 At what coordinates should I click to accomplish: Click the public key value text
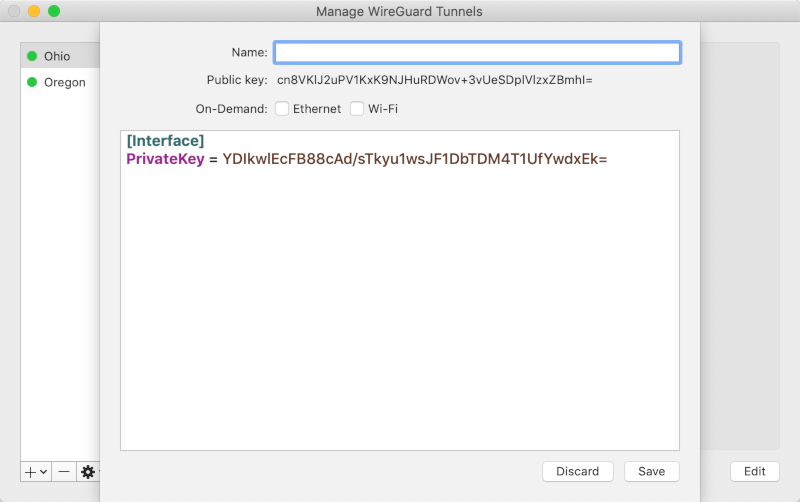(435, 80)
